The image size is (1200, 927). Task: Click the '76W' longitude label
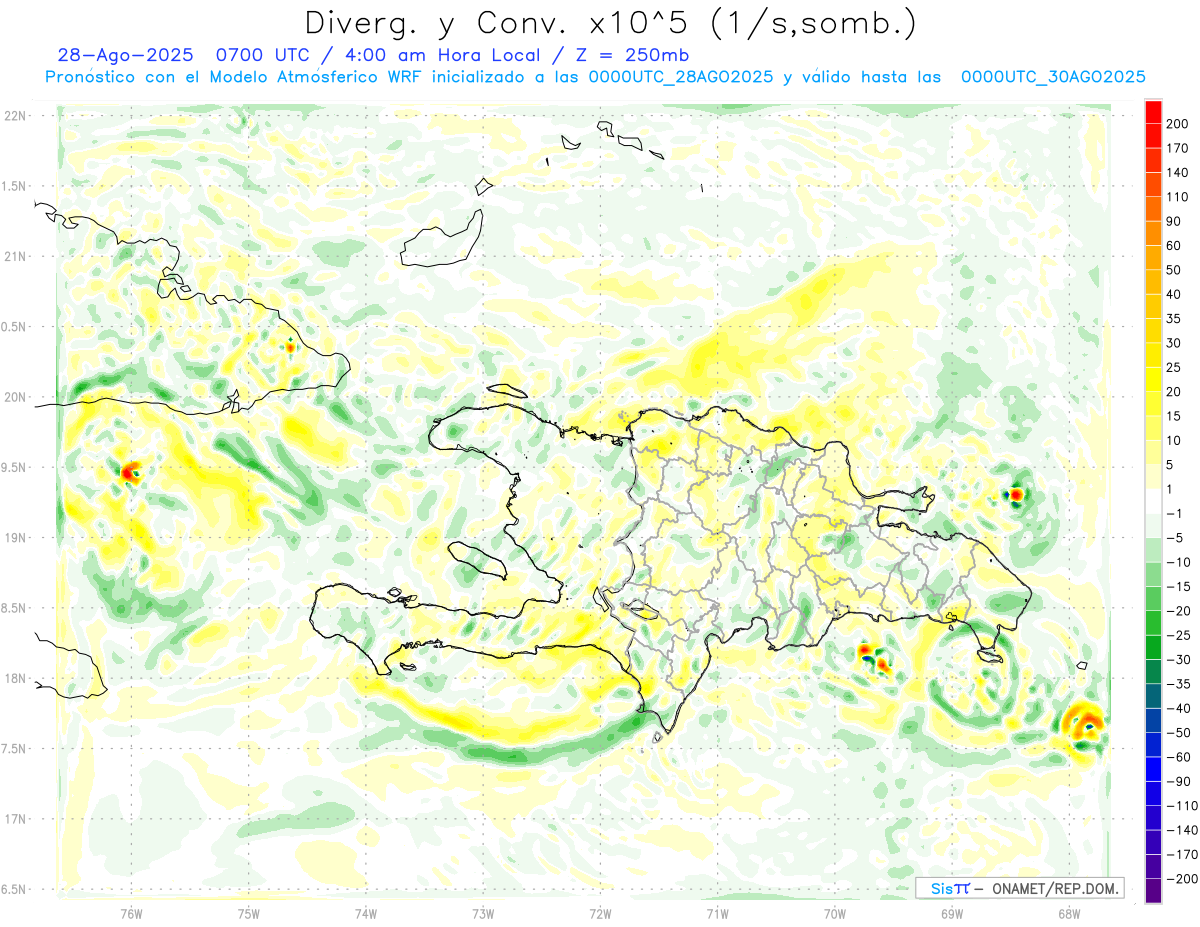click(x=131, y=912)
